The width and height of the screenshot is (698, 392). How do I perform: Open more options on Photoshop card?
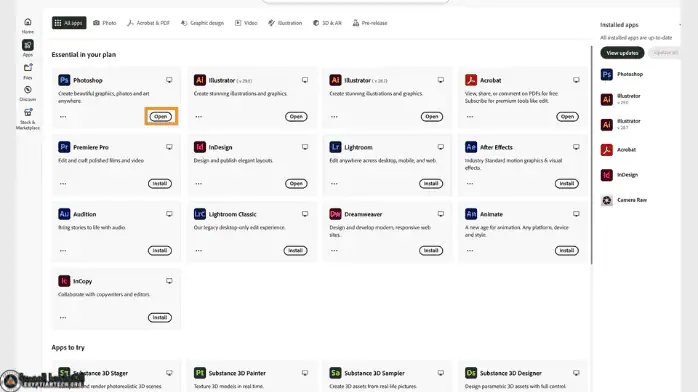(63, 117)
